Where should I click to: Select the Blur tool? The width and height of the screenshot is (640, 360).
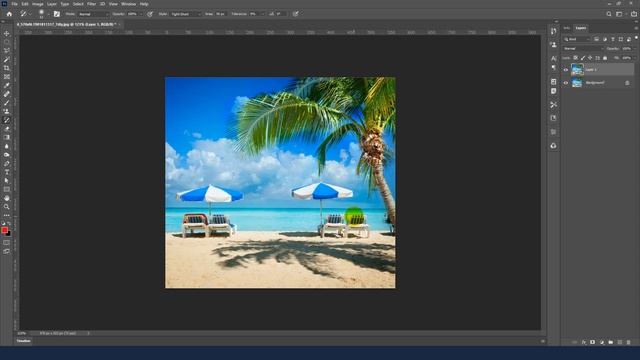7,146
